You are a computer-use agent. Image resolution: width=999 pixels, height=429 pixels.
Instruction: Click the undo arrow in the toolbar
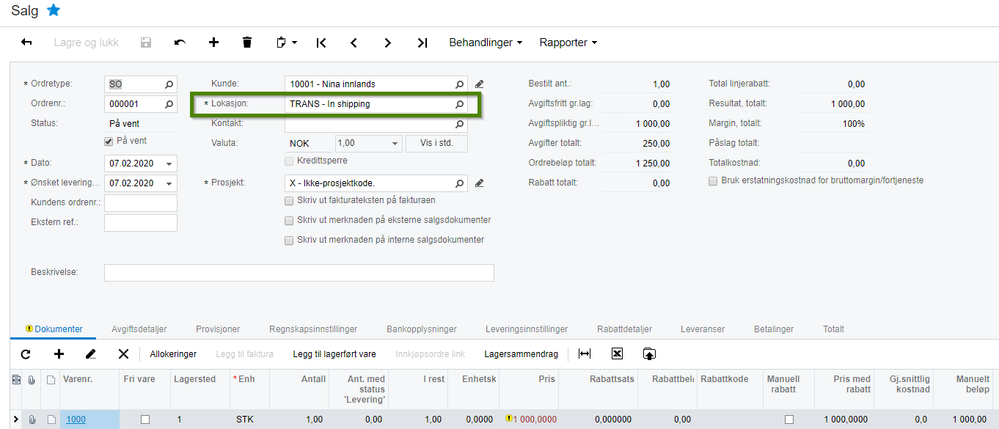tap(180, 43)
